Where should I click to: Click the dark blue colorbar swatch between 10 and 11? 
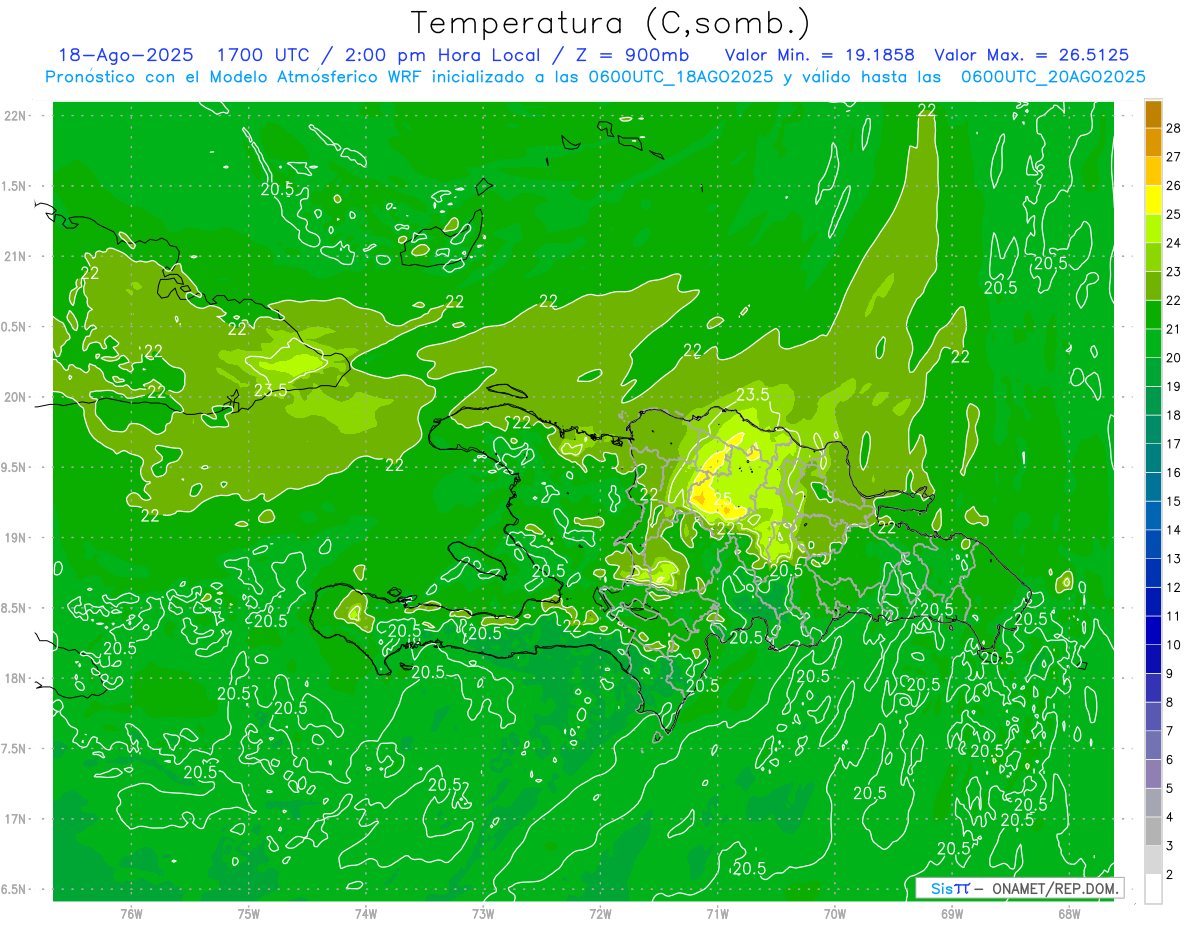point(1153,630)
